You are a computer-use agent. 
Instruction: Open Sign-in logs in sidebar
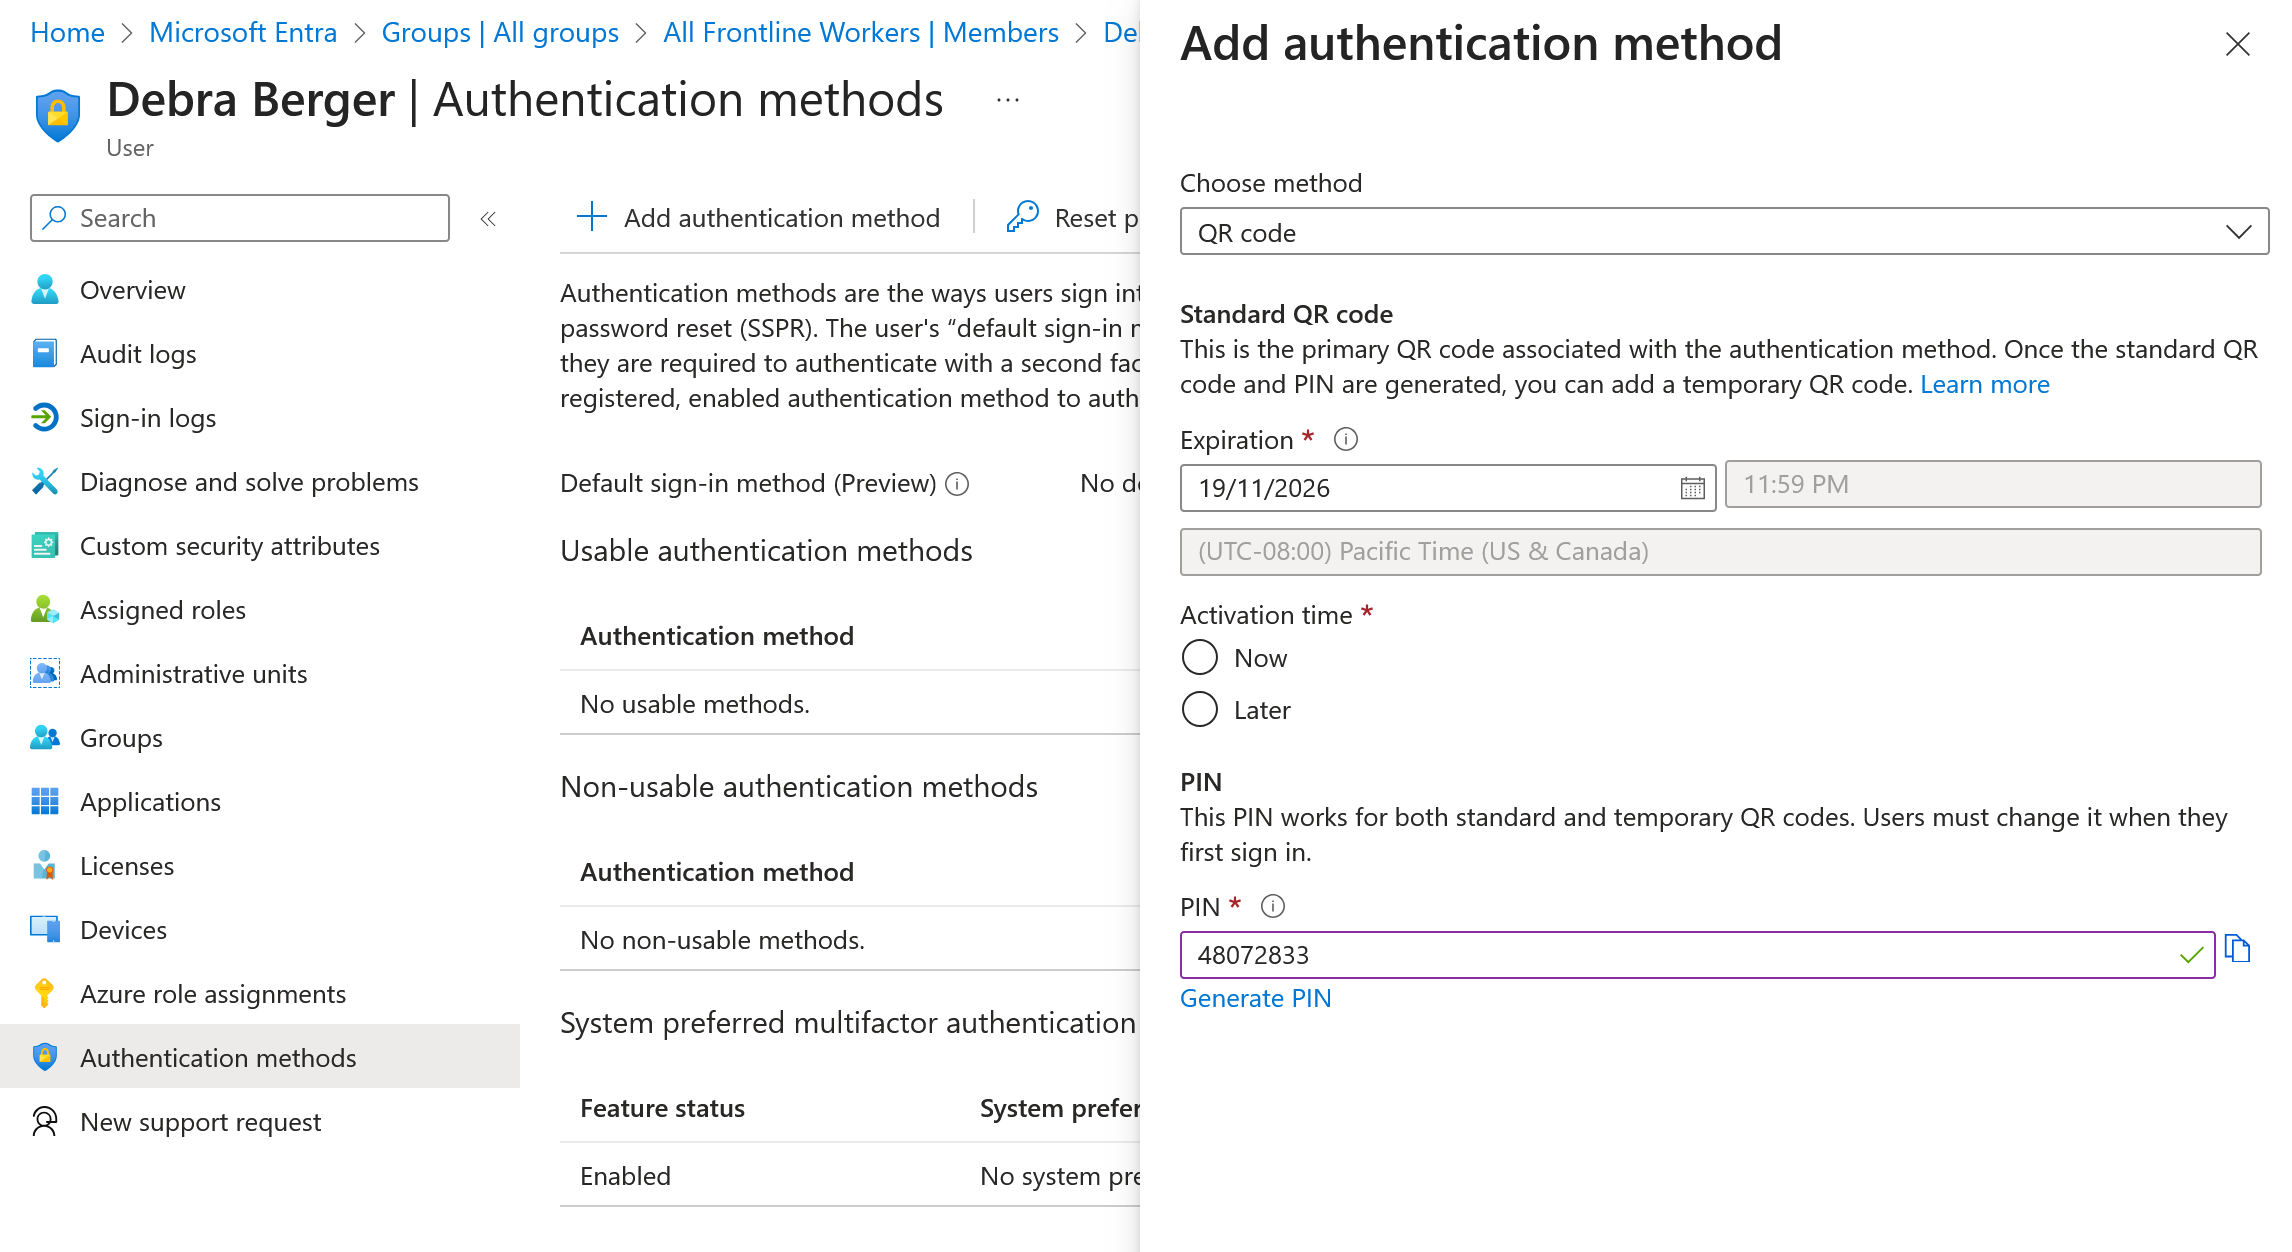(x=148, y=418)
